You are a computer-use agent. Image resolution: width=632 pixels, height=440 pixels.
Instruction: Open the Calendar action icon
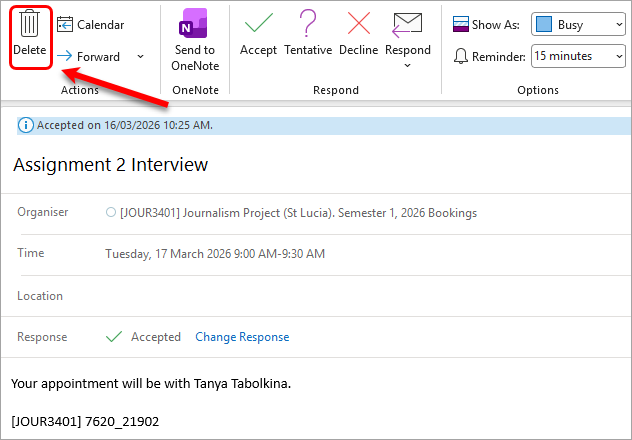(x=65, y=25)
